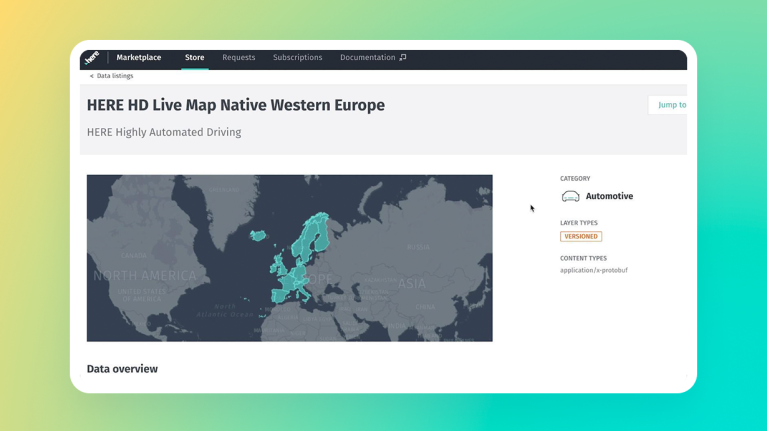The height and width of the screenshot is (431, 767).
Task: Click the back chevron before Data listings
Action: [x=91, y=76]
